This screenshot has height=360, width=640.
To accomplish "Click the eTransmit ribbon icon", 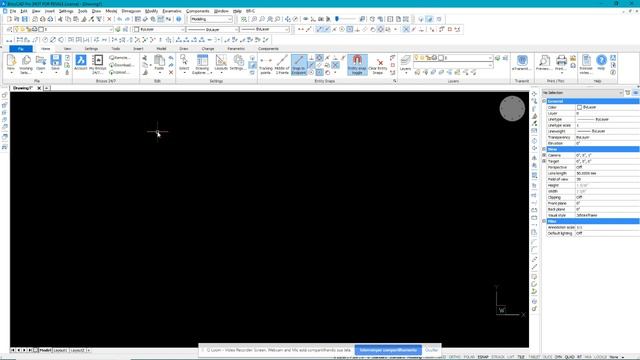I will 522,62.
